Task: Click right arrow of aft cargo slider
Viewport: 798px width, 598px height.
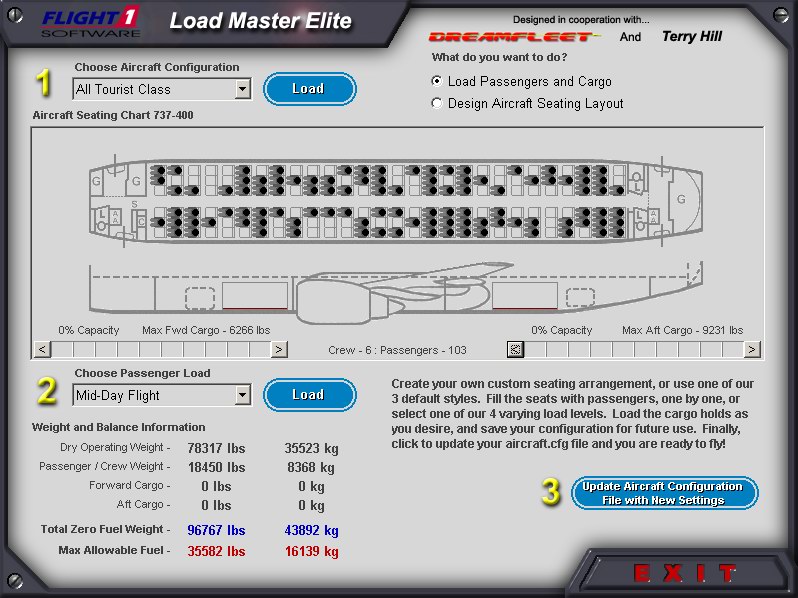Action: pos(751,349)
